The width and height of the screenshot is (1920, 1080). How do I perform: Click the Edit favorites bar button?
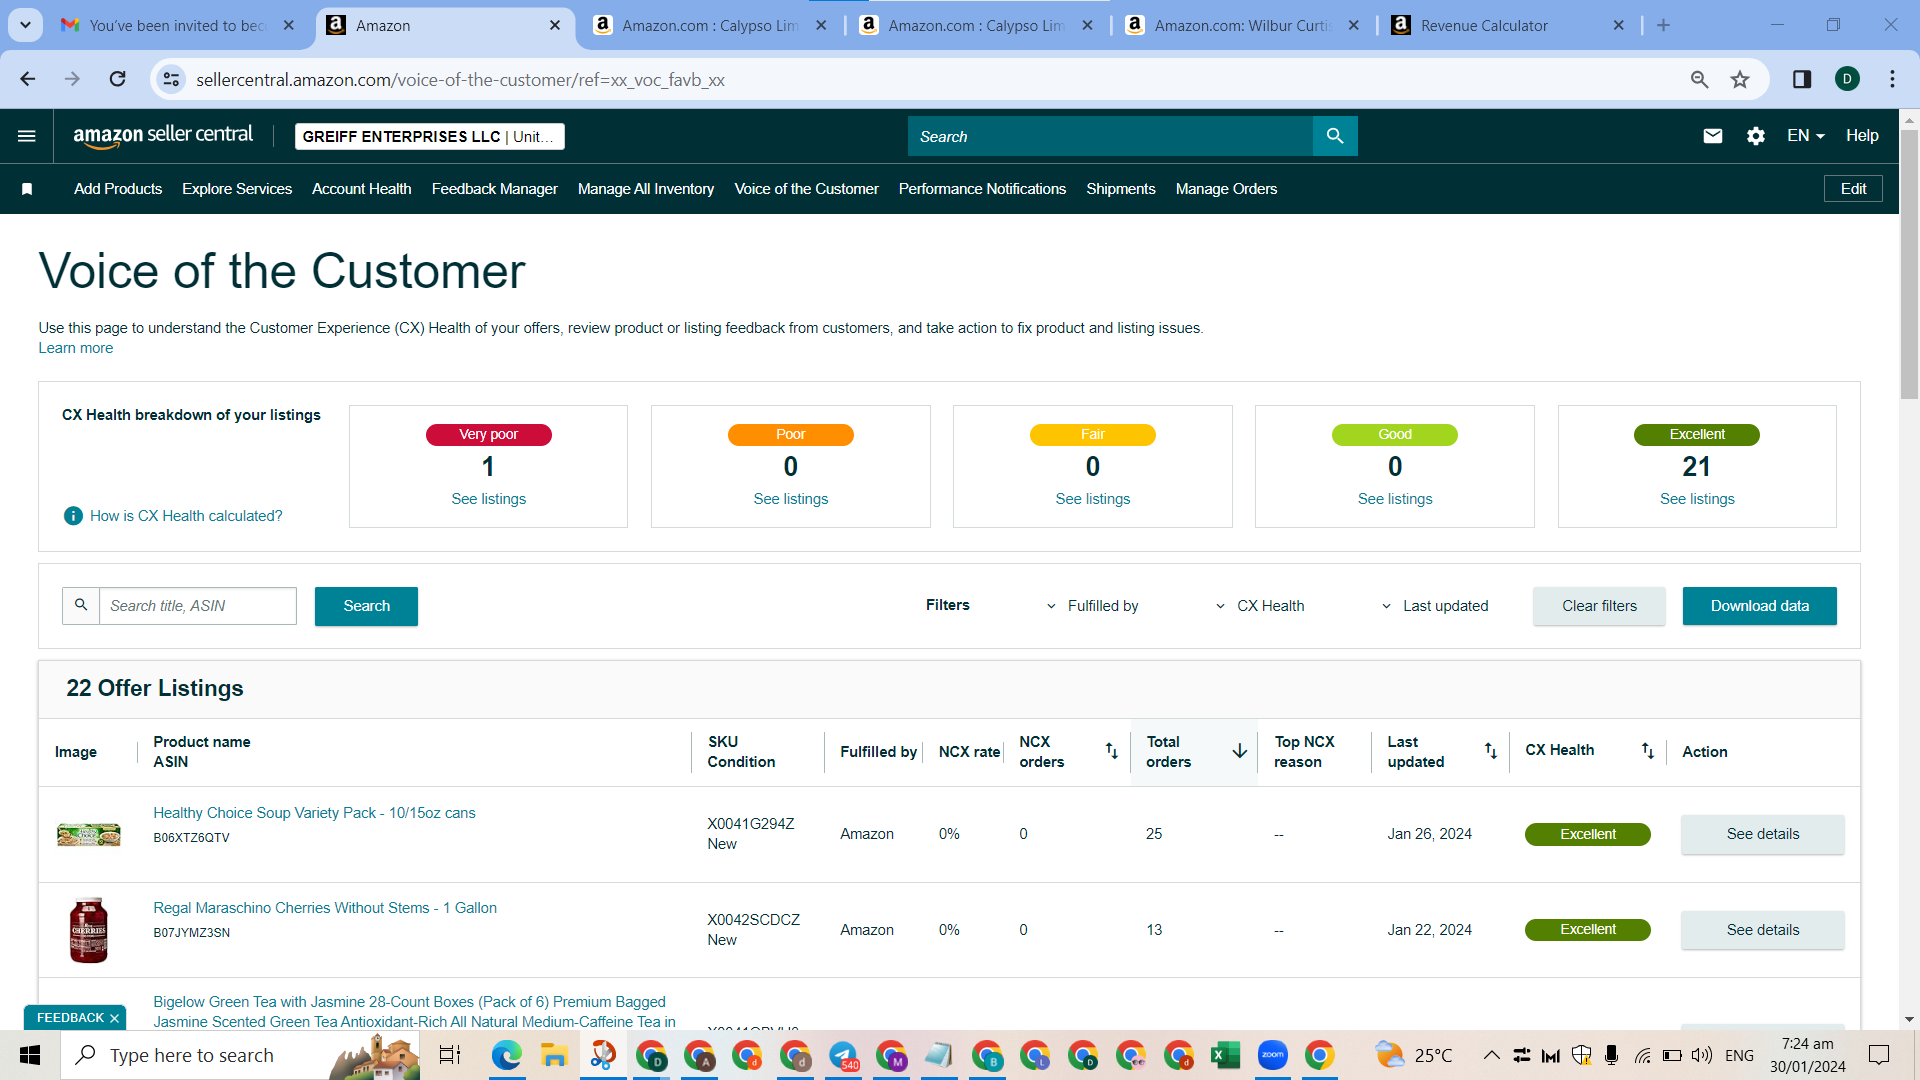pos(1853,189)
